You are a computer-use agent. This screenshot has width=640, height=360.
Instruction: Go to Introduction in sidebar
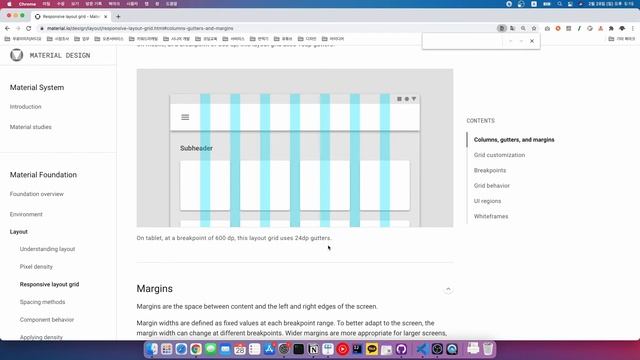(25, 107)
